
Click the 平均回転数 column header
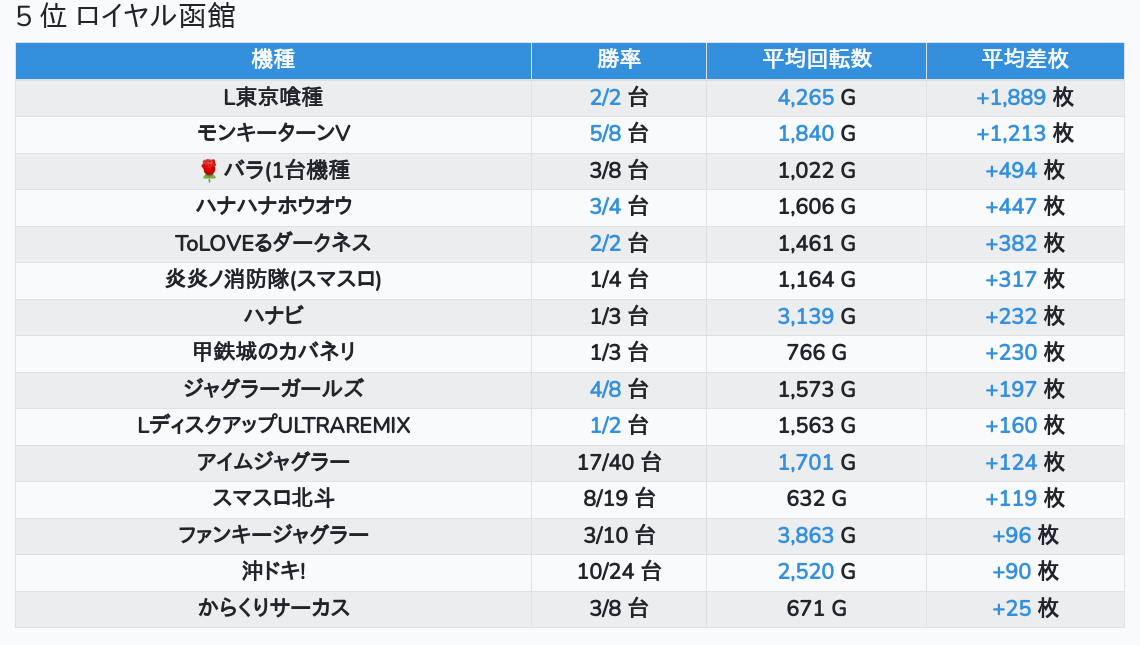(816, 60)
